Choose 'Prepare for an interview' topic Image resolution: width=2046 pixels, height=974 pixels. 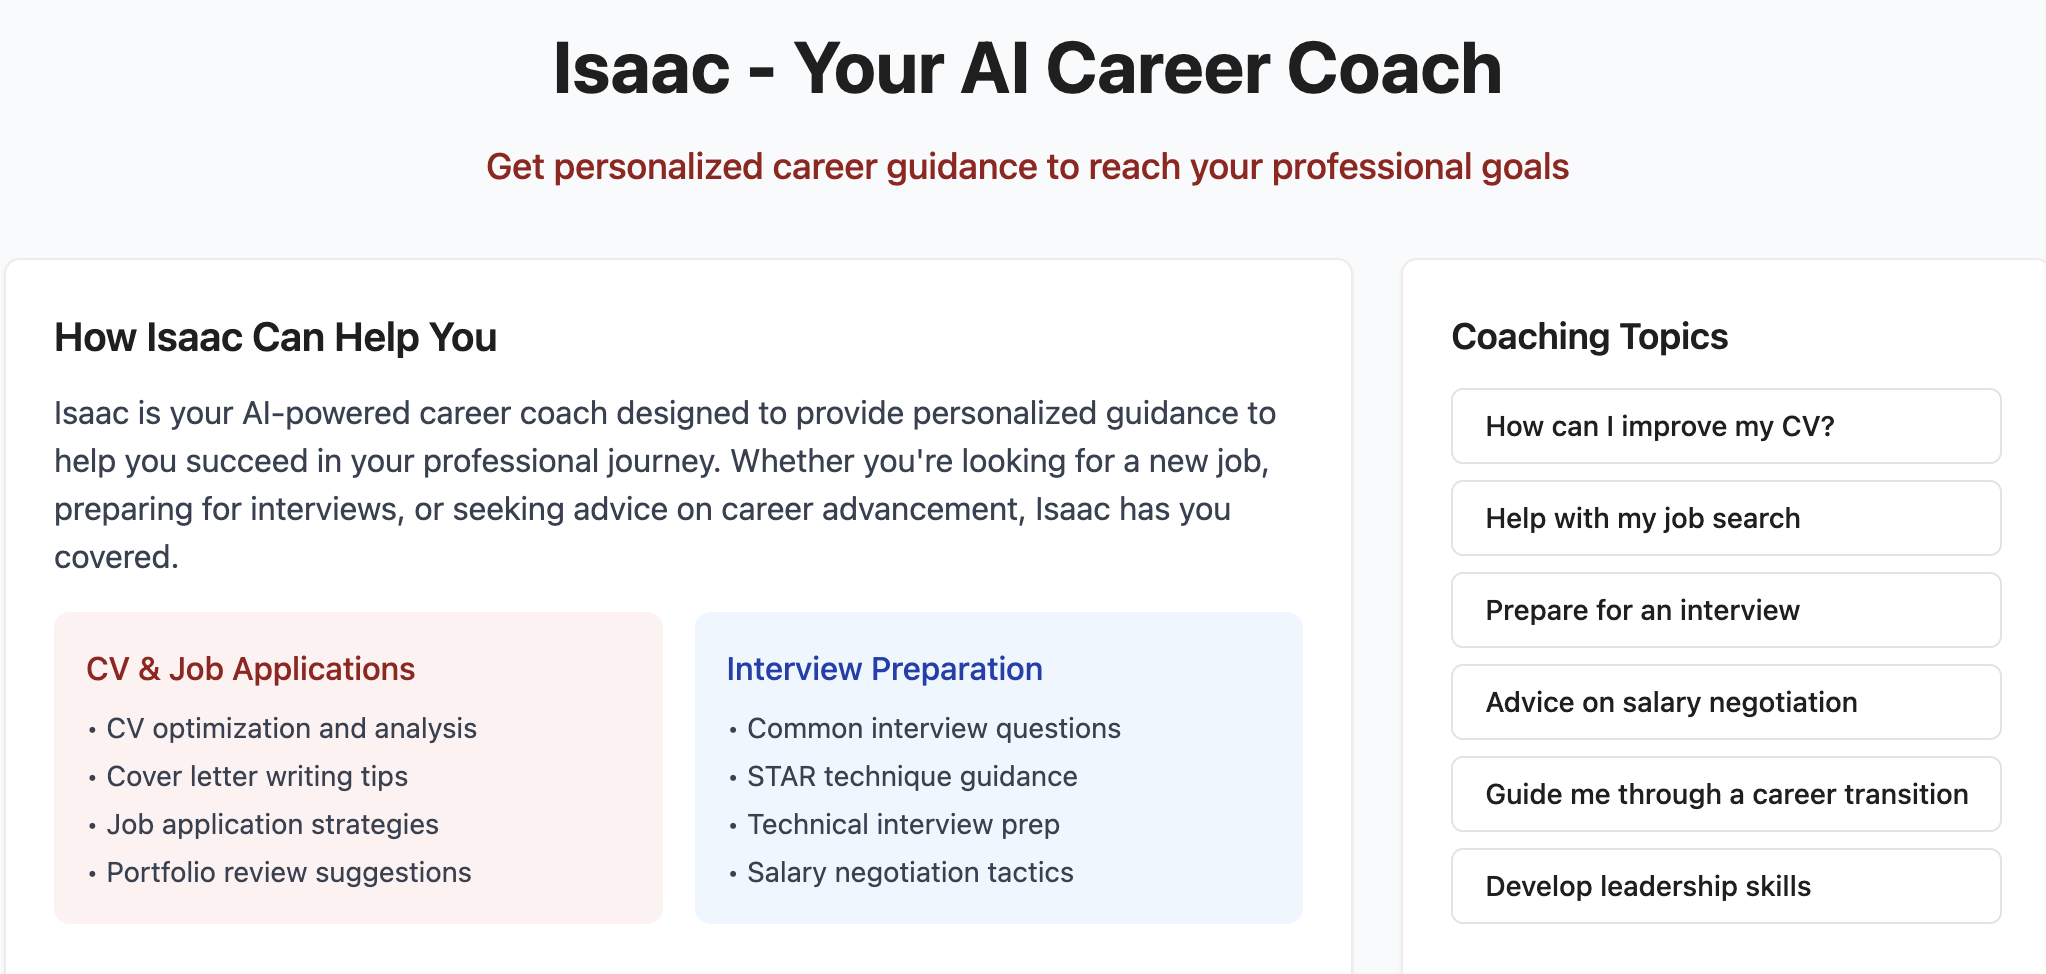pyautogui.click(x=1725, y=610)
